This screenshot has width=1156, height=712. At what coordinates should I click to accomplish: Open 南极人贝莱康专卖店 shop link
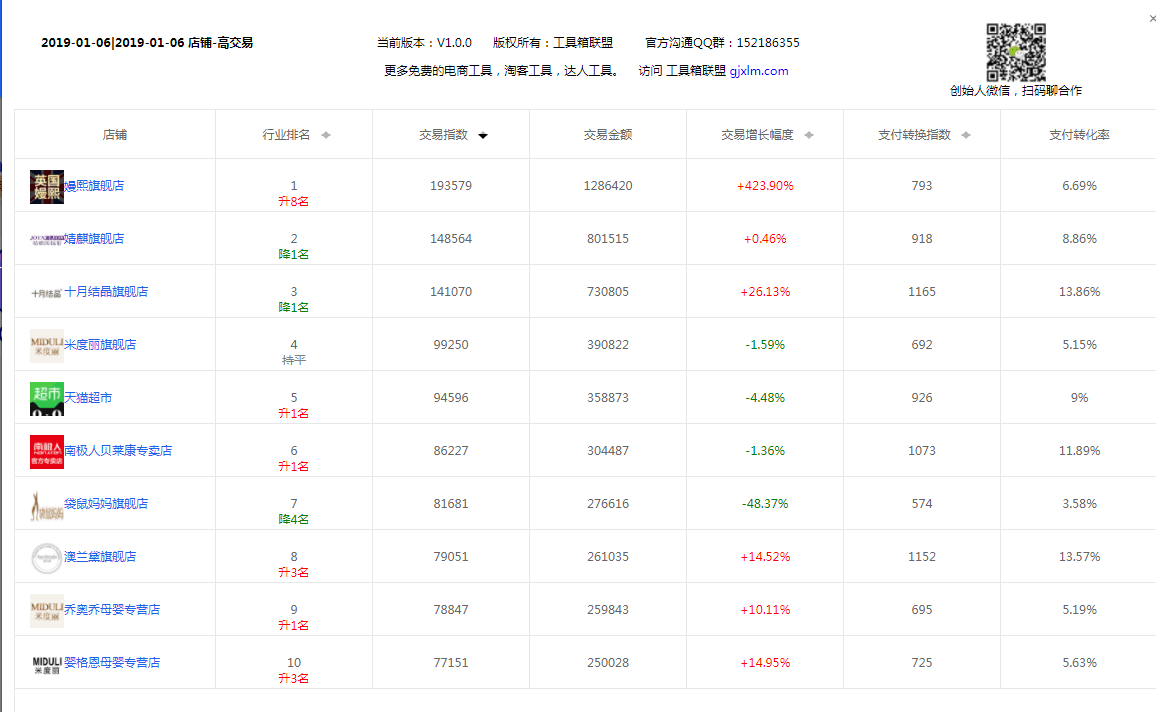click(118, 451)
